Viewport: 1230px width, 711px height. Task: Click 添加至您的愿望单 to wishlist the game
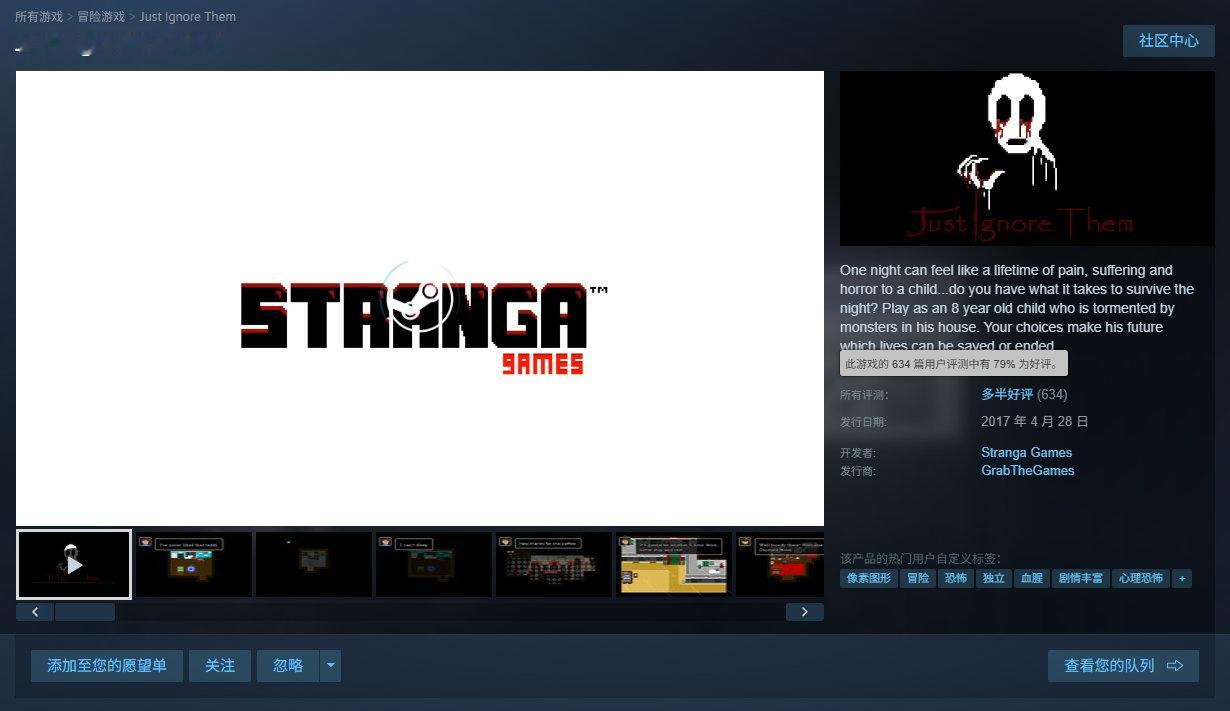[x=107, y=665]
